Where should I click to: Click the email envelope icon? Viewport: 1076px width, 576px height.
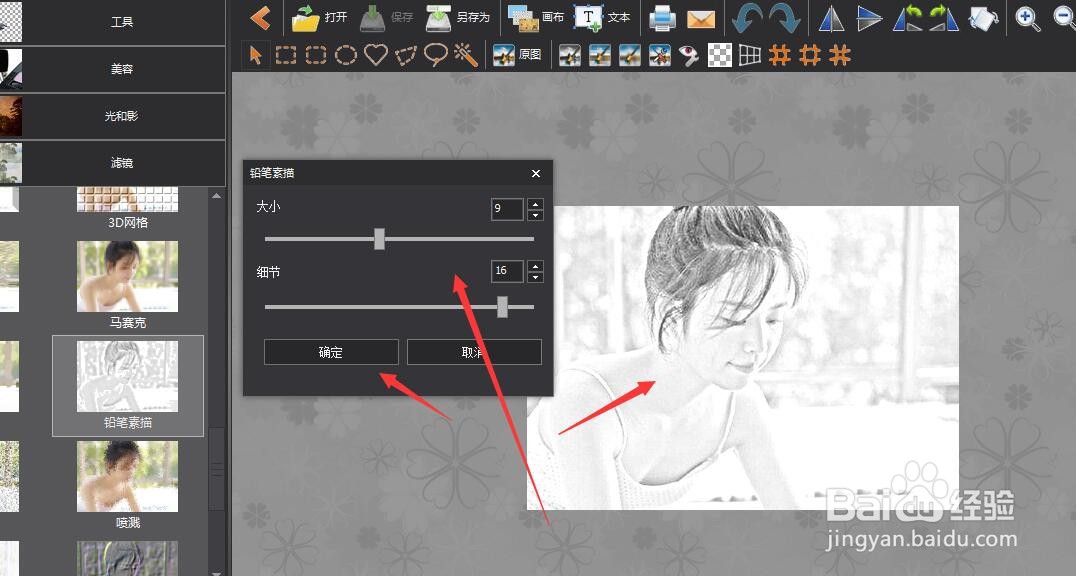click(701, 19)
